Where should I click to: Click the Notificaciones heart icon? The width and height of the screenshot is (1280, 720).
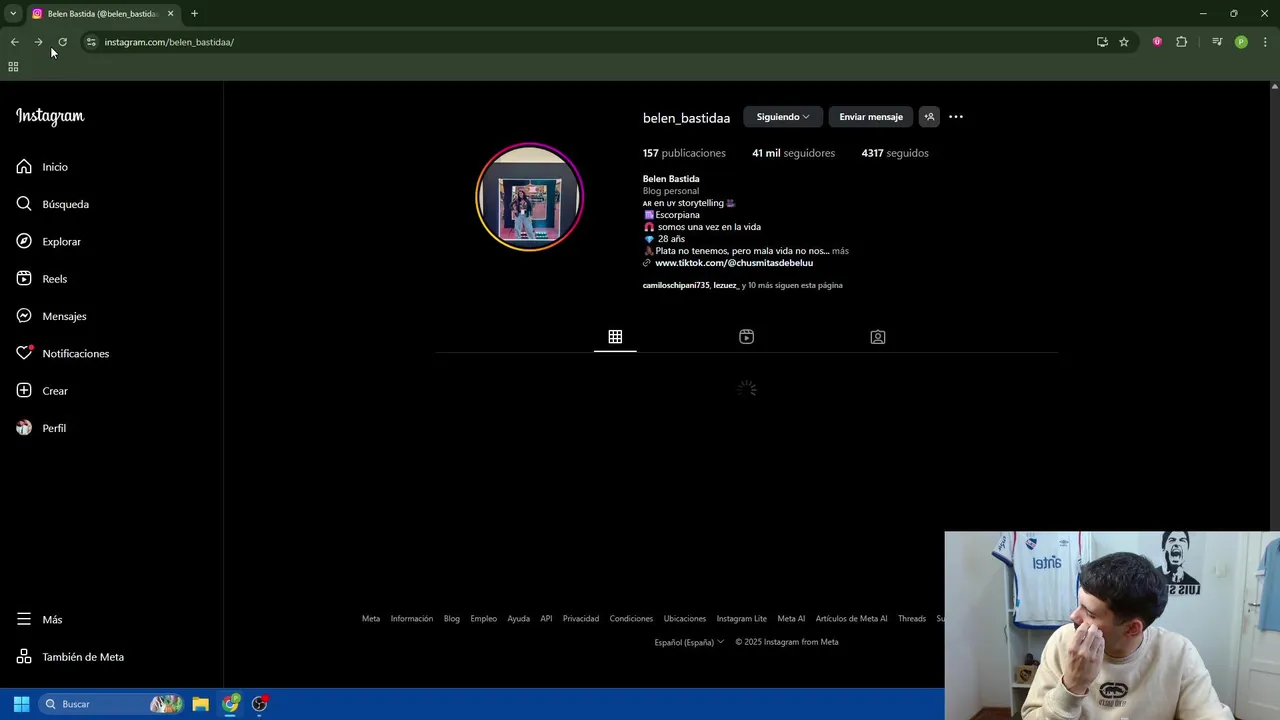tap(24, 353)
